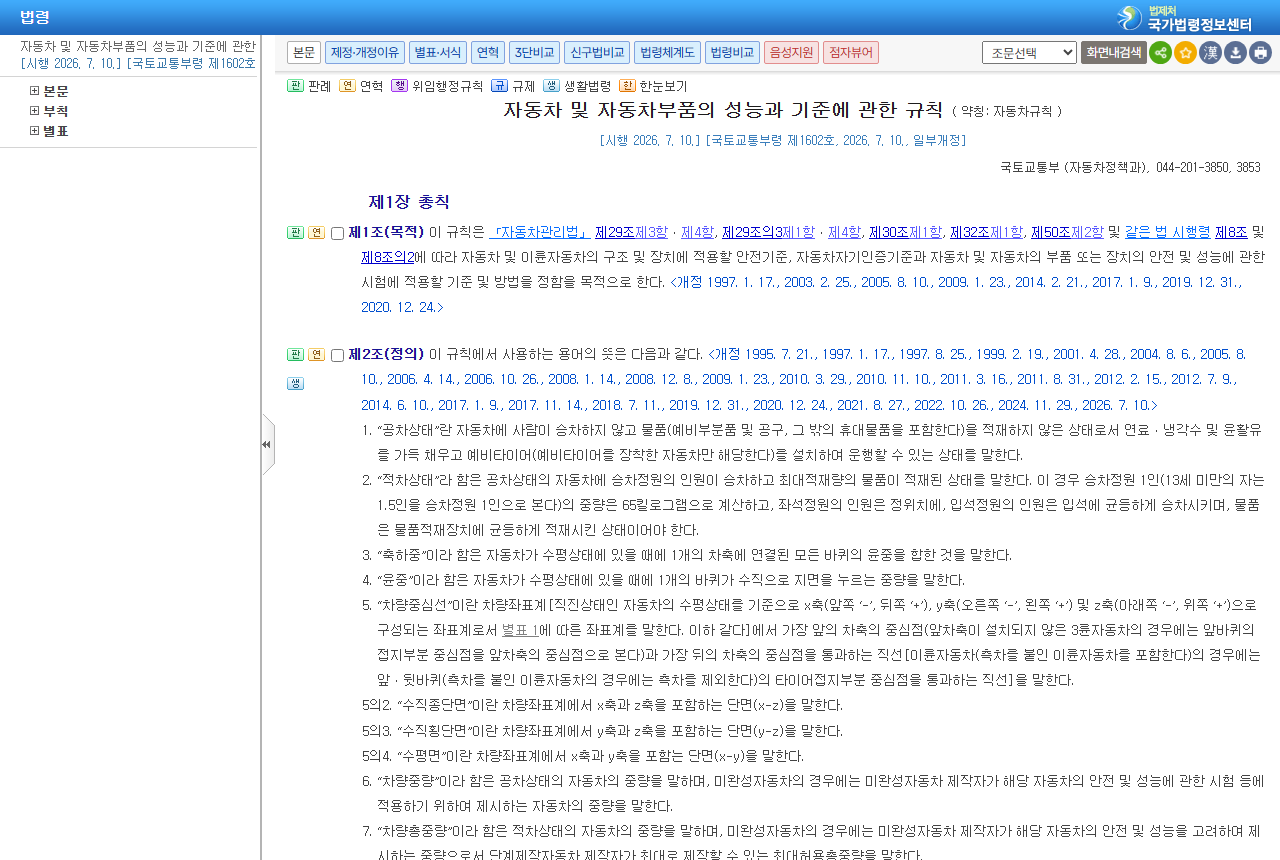Expand the 본문 tree node
The image size is (1280, 860).
(x=34, y=91)
